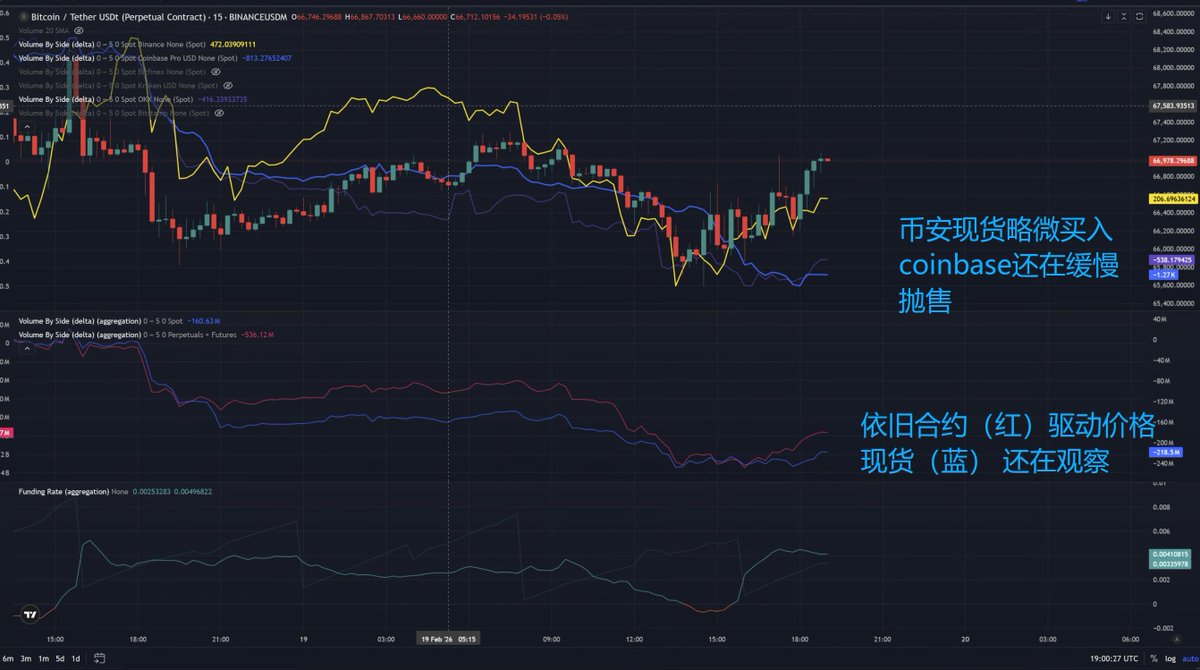Click the maximize pane icon top right
Image resolution: width=1200 pixels, height=670 pixels.
tap(1140, 17)
